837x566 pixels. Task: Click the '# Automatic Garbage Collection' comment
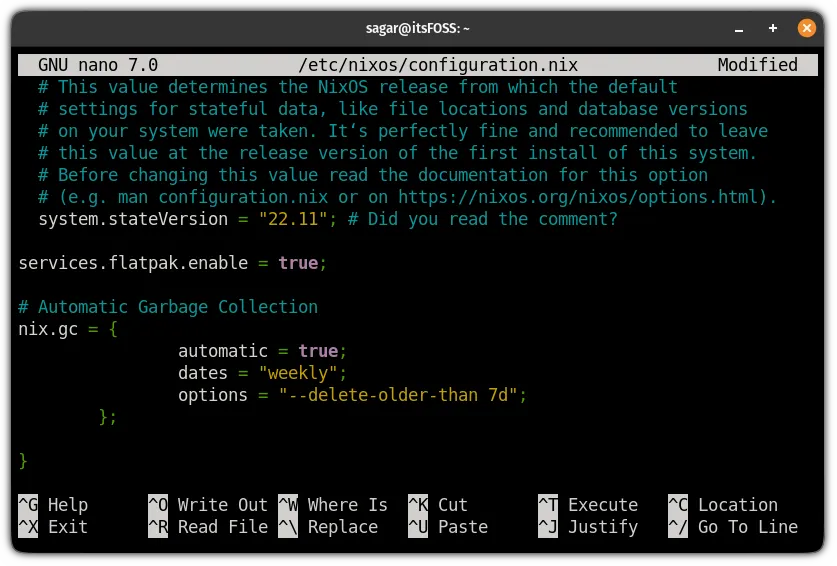point(168,307)
